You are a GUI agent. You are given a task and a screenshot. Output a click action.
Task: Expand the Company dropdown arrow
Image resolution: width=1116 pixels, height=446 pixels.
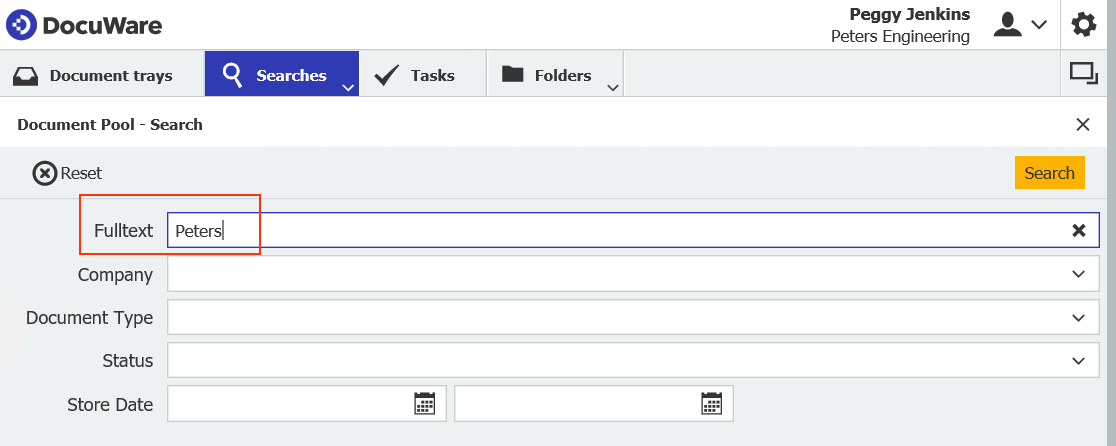pos(1078,274)
